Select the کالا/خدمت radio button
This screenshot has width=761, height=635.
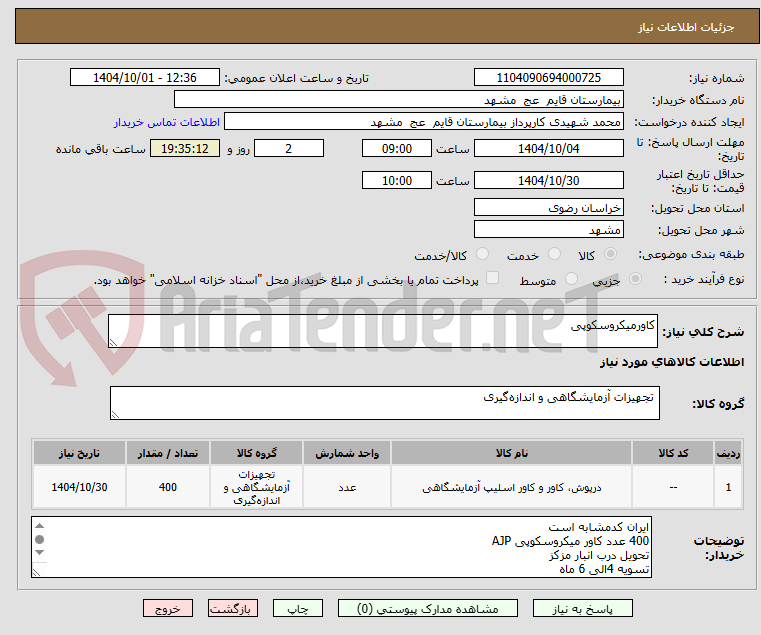pyautogui.click(x=482, y=254)
